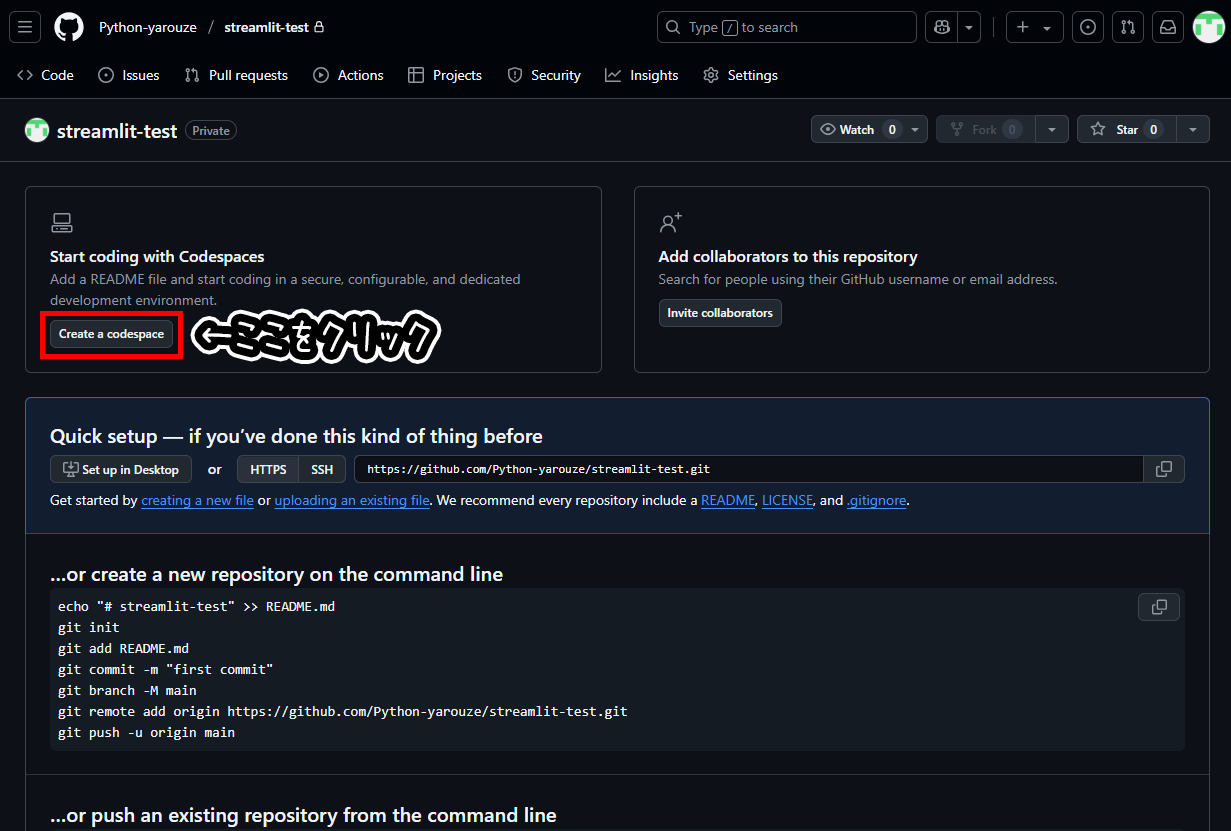Click the LICENSE link
This screenshot has height=831, width=1231.
pos(788,500)
